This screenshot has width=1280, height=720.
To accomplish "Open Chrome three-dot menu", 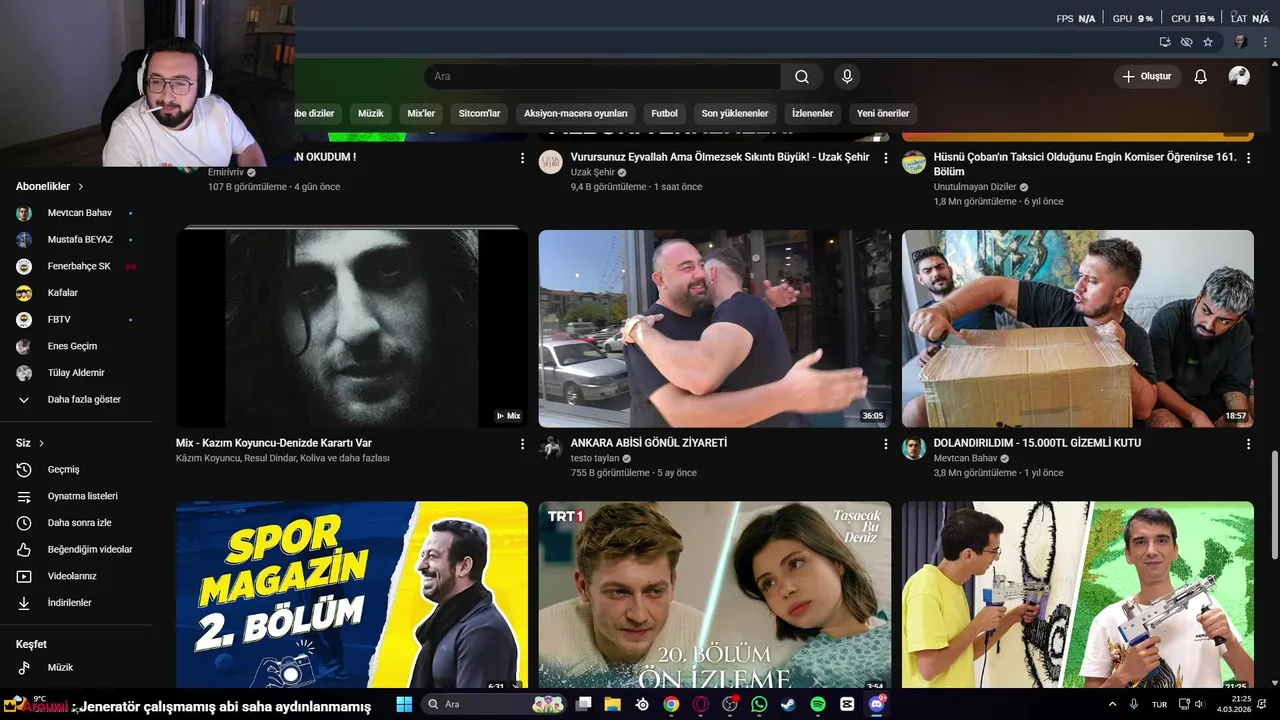I will click(x=1266, y=42).
